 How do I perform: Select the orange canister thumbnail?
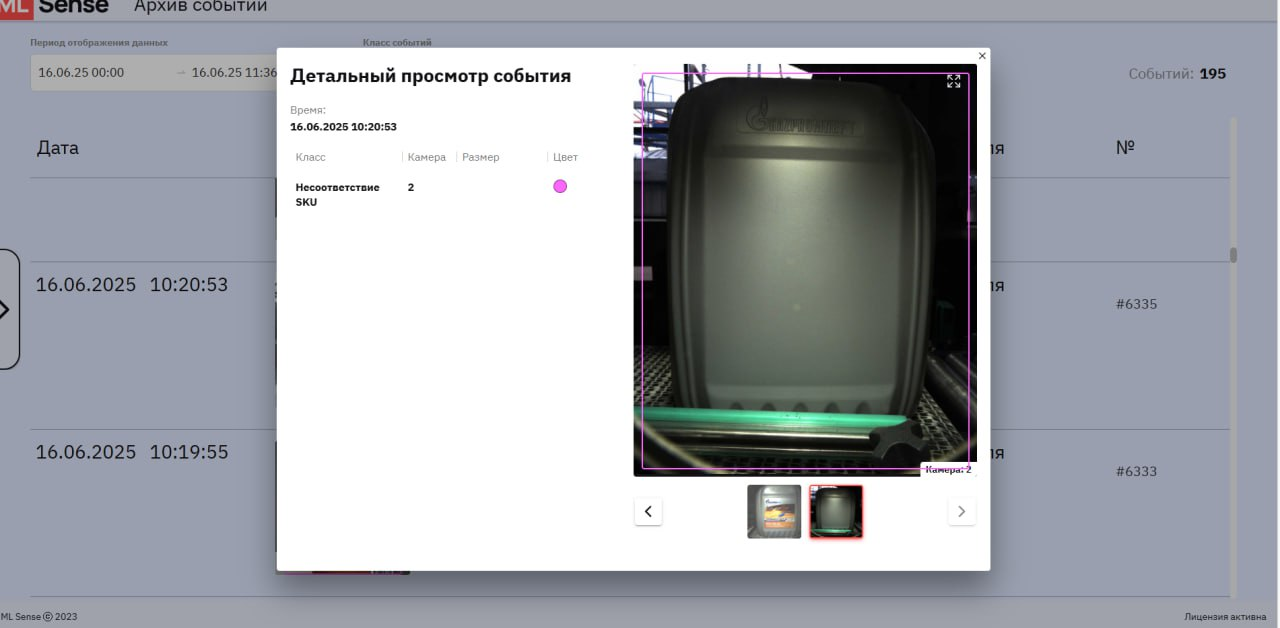[x=774, y=512]
